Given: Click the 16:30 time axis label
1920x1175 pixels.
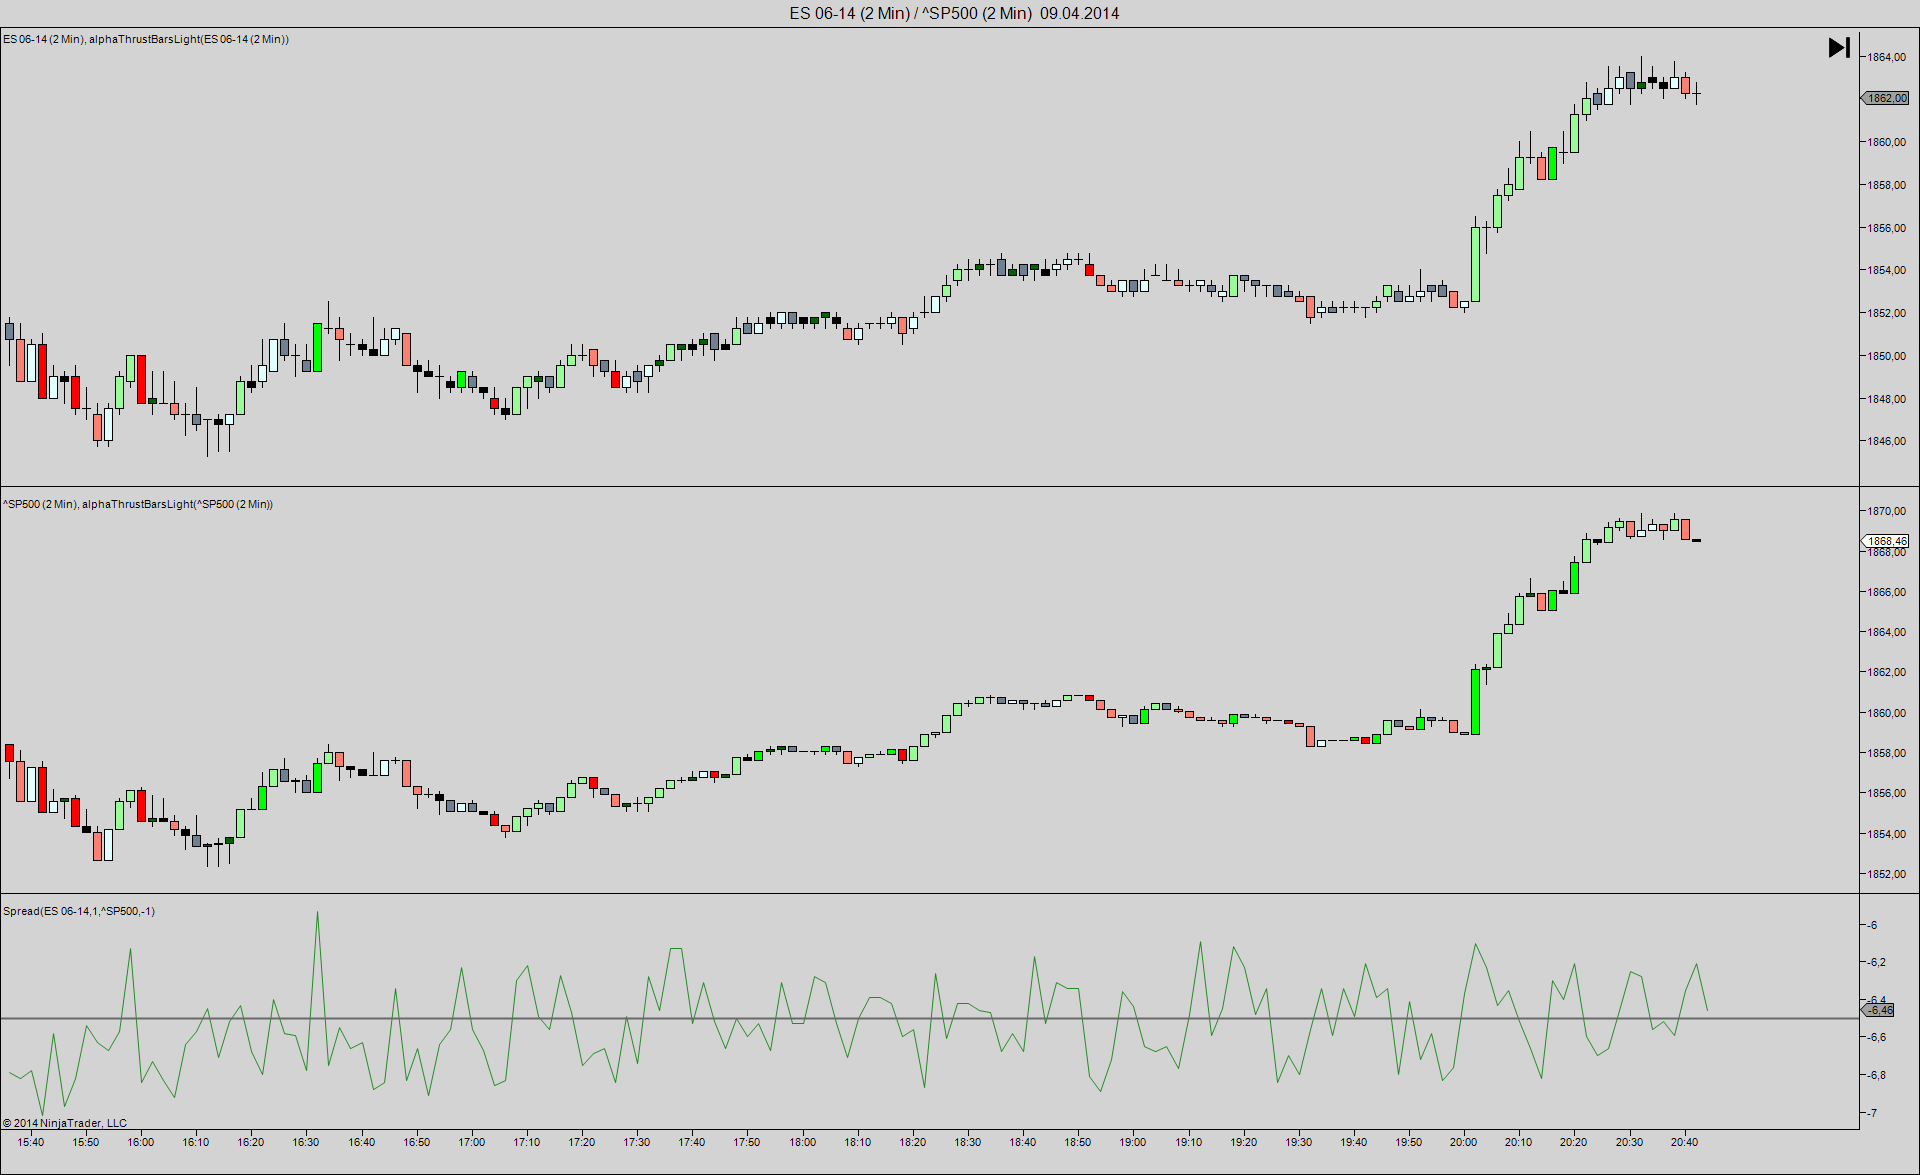Looking at the screenshot, I should (x=306, y=1142).
